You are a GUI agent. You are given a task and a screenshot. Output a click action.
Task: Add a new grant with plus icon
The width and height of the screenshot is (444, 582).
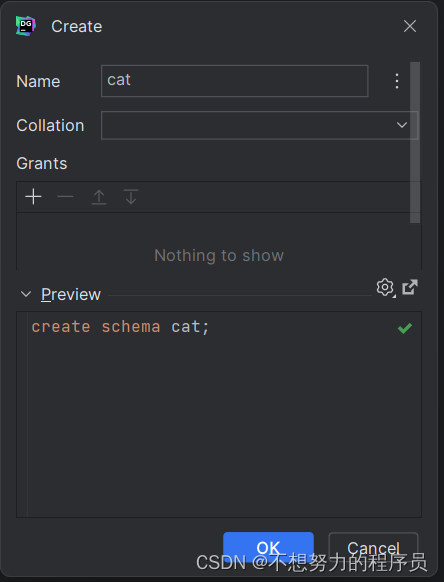click(x=33, y=197)
